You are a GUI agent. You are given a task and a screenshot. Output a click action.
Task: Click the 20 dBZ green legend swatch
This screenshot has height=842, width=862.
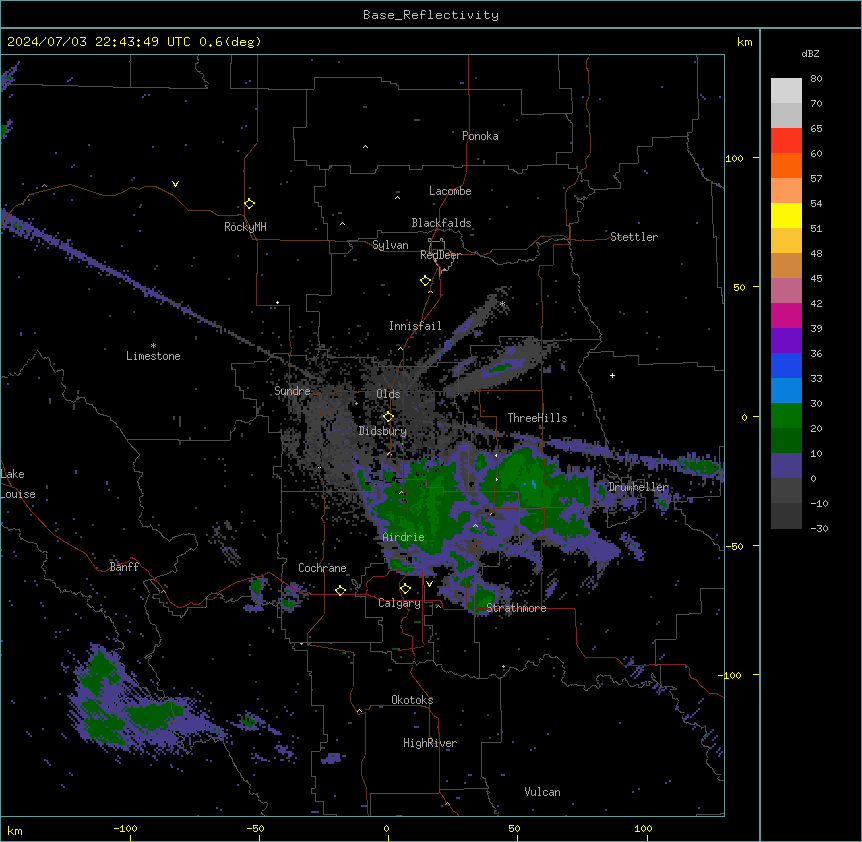[x=786, y=441]
